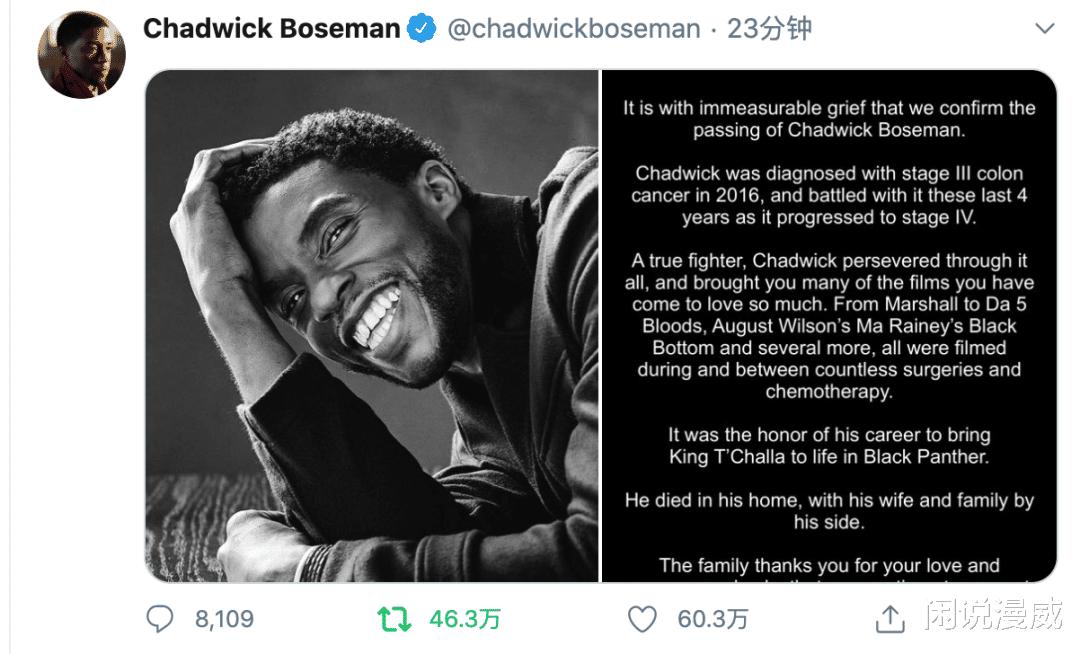Click the 23分钟 timestamp
Viewport: 1080px width, 654px height.
(769, 29)
